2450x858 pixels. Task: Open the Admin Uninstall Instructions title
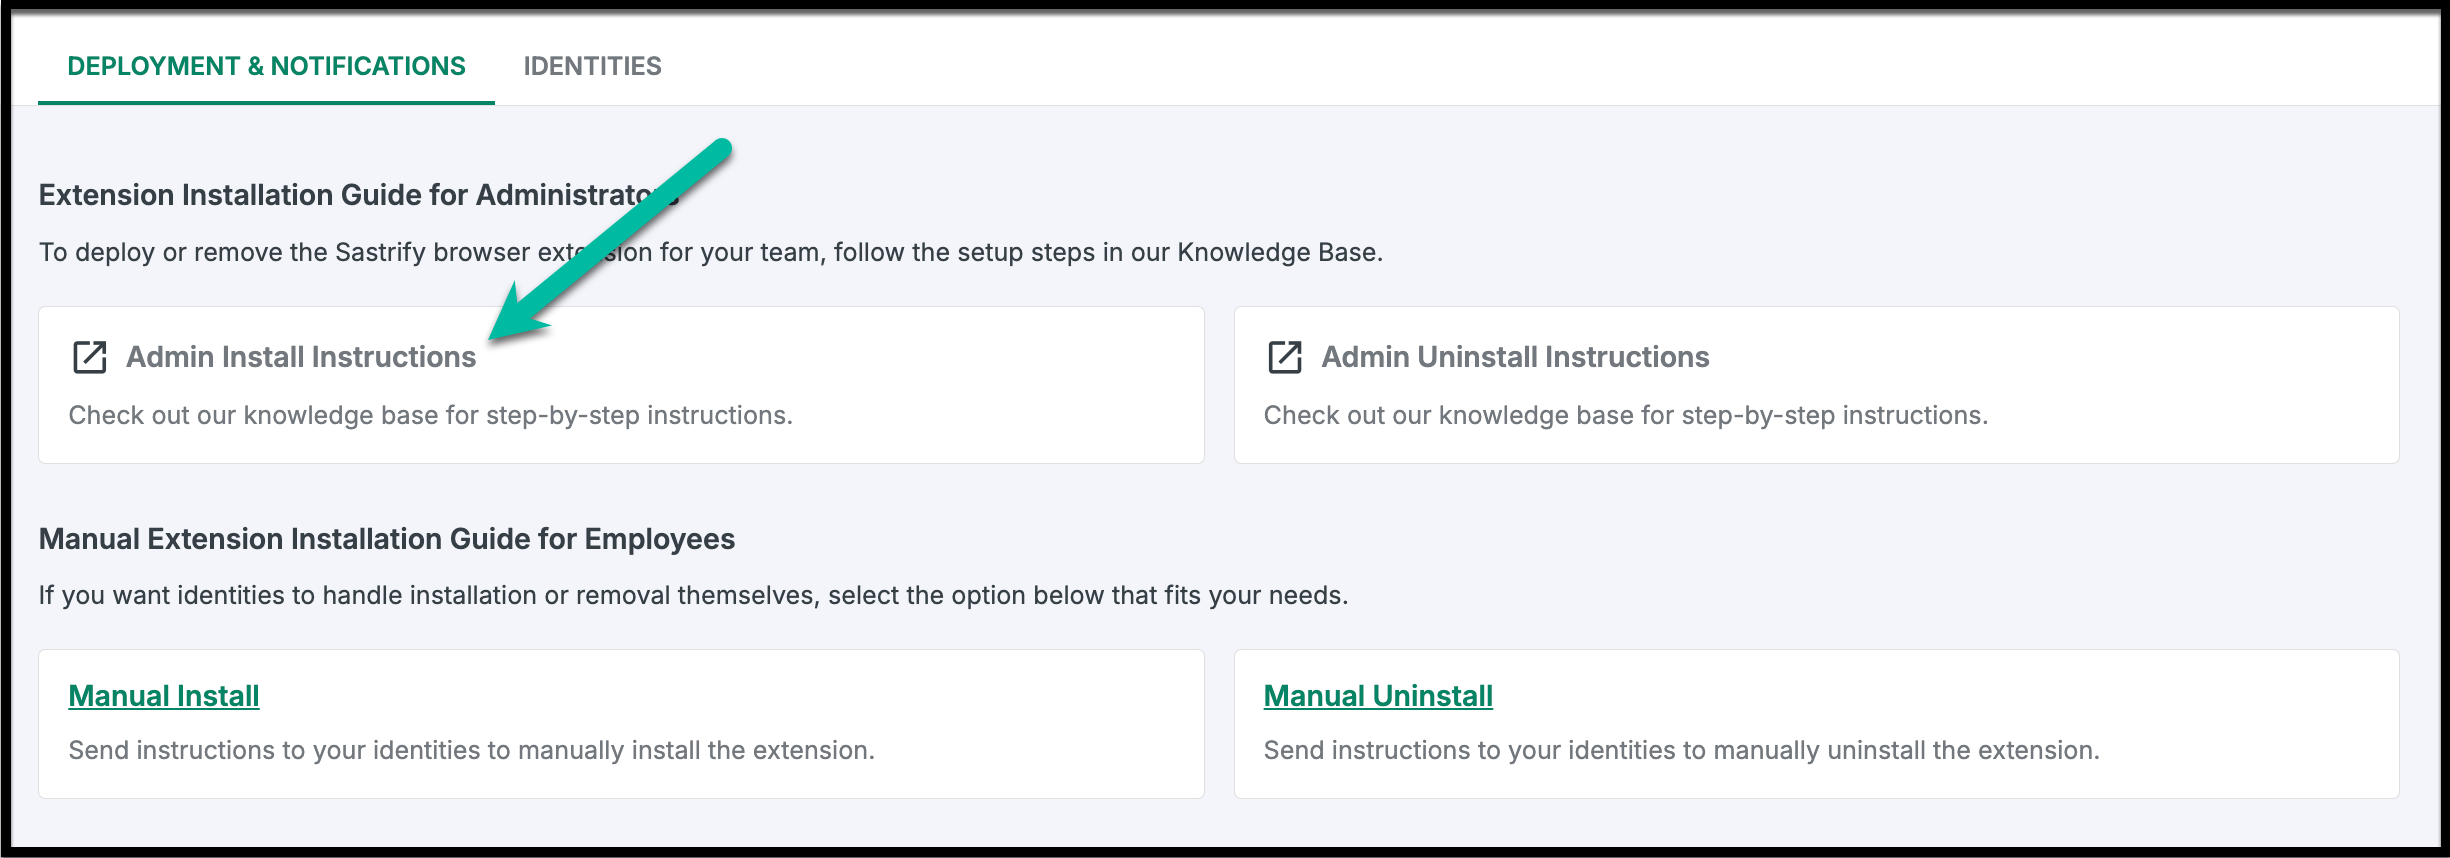point(1515,357)
